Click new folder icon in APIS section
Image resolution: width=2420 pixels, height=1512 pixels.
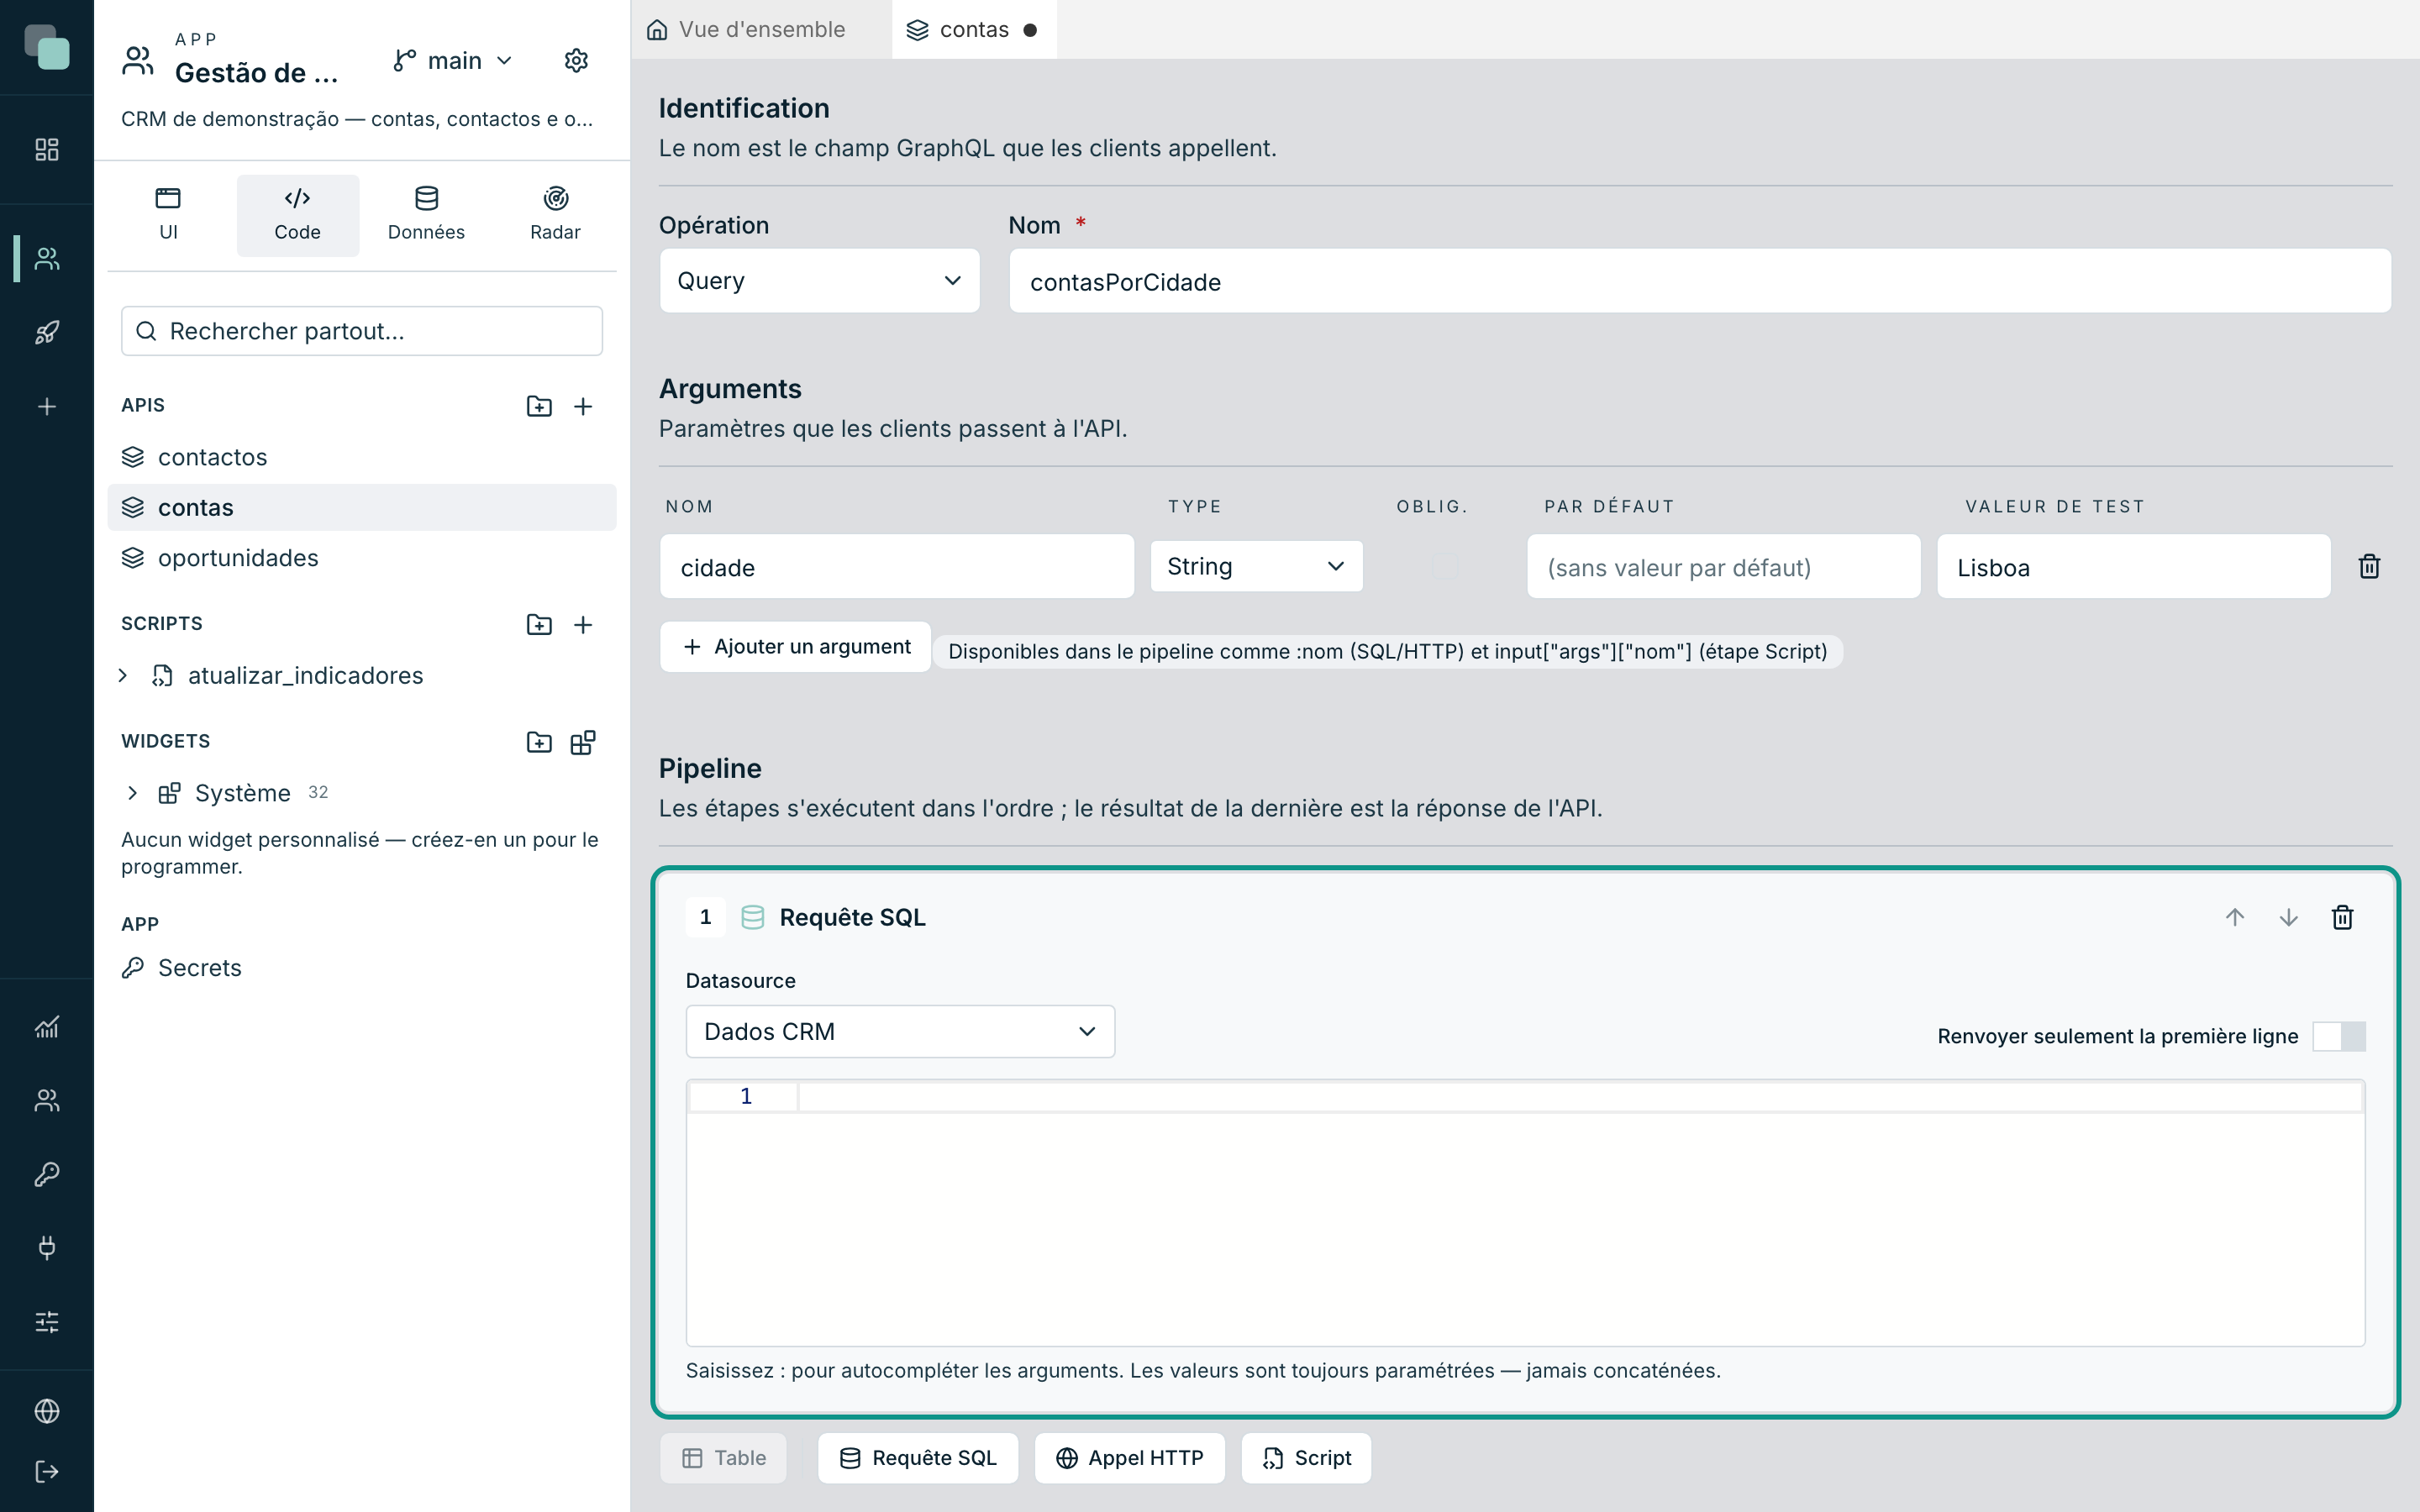[539, 406]
